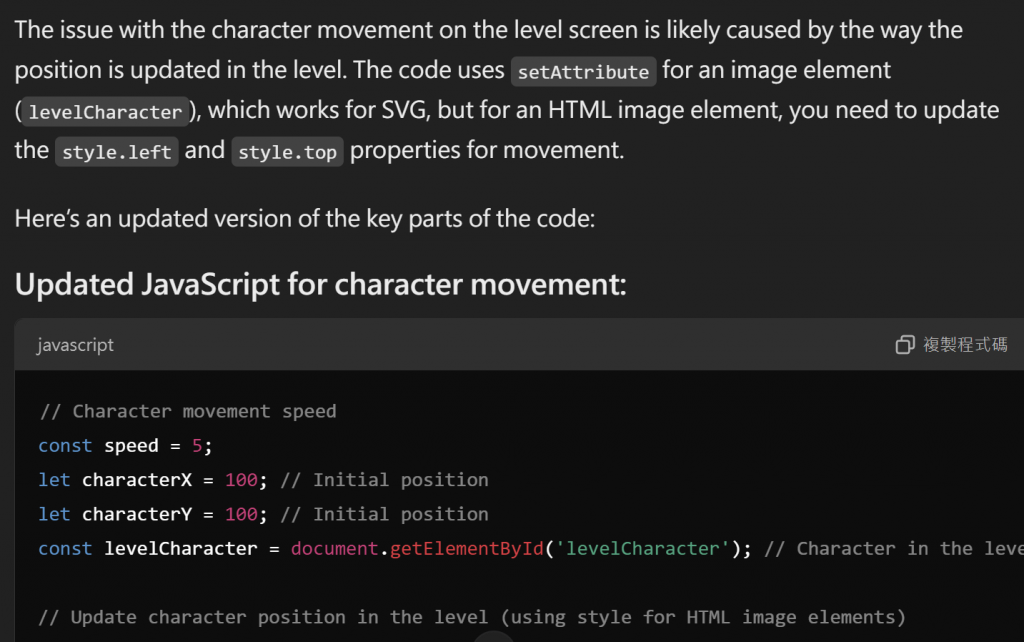
Task: Click the style.top inline code
Action: coord(287,152)
